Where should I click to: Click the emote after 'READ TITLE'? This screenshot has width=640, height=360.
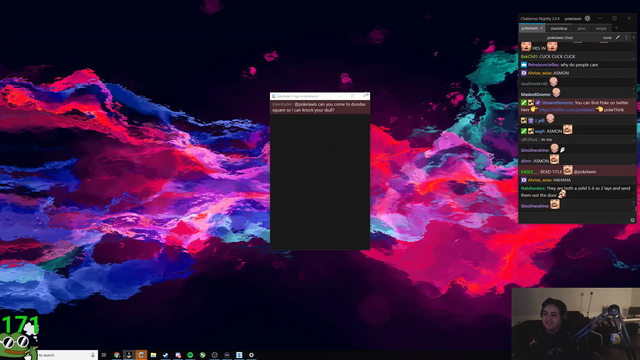click(568, 170)
